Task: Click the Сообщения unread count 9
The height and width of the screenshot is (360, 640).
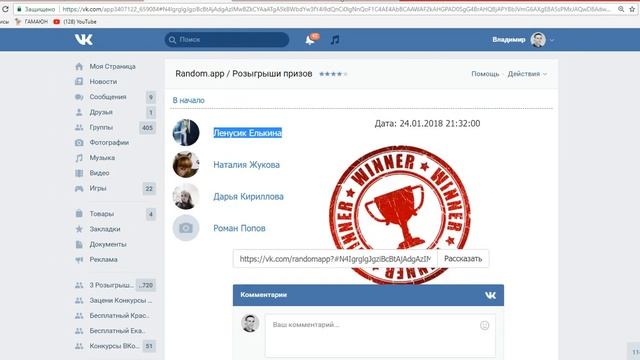Action: click(x=151, y=97)
